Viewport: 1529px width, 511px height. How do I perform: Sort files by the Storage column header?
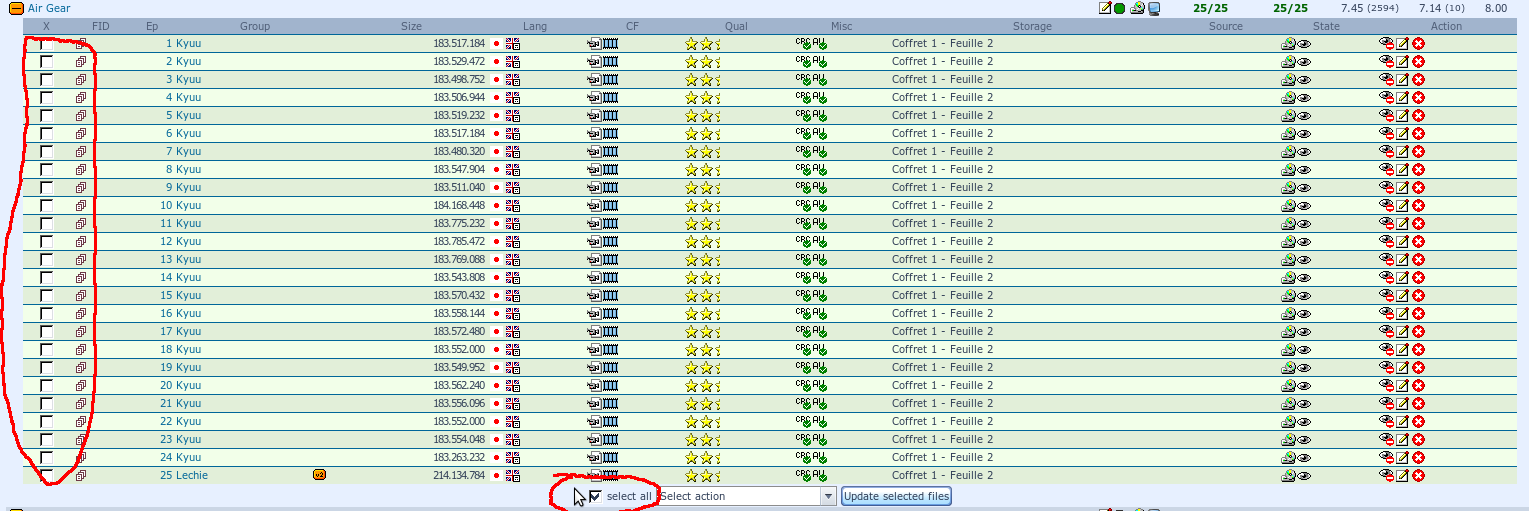[x=1032, y=26]
